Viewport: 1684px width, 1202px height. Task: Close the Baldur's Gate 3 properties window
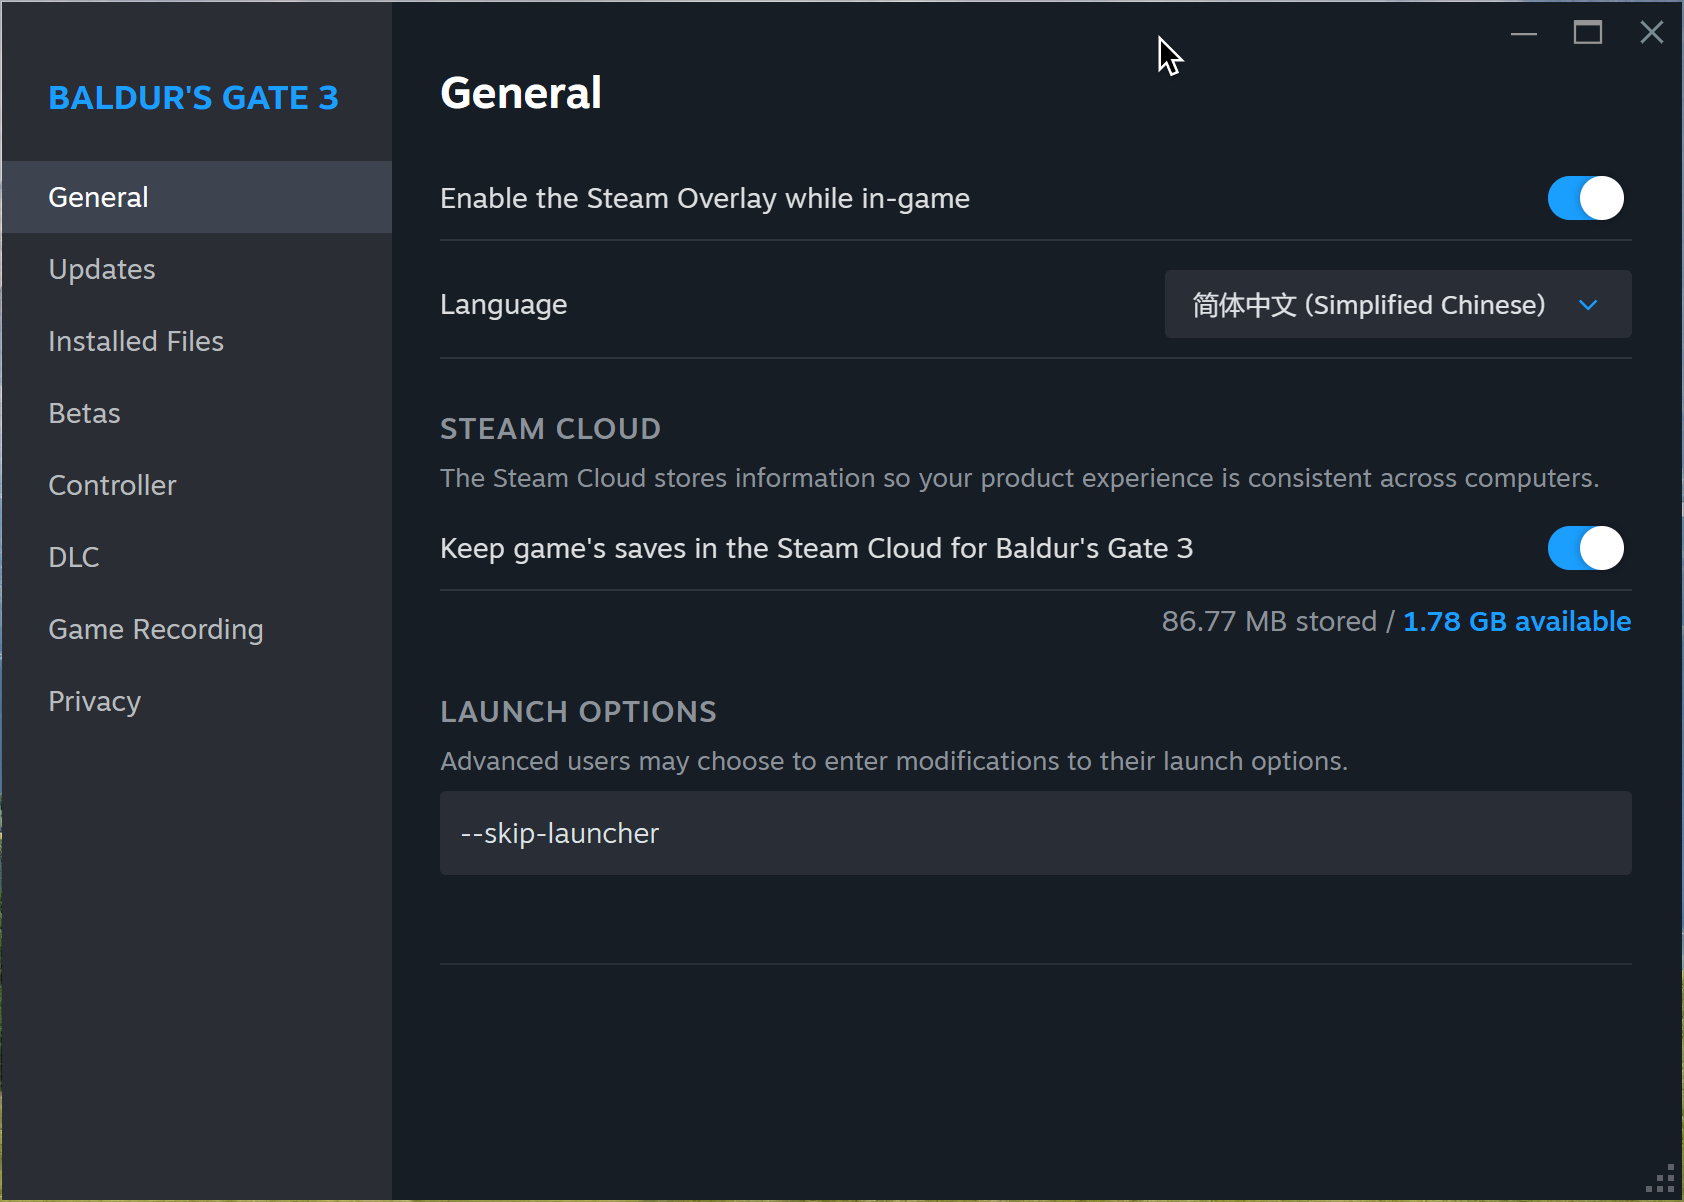pos(1652,33)
